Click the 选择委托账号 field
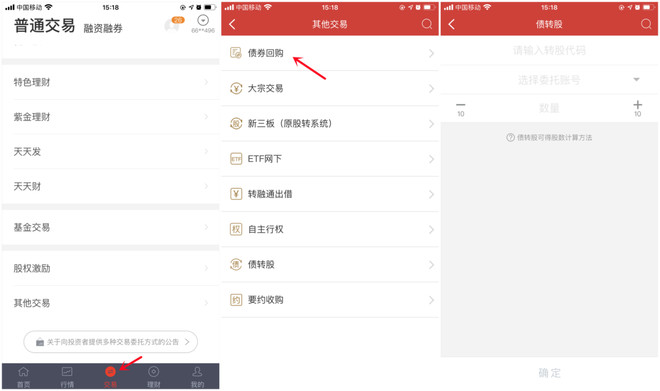The image size is (660, 391). 549,80
